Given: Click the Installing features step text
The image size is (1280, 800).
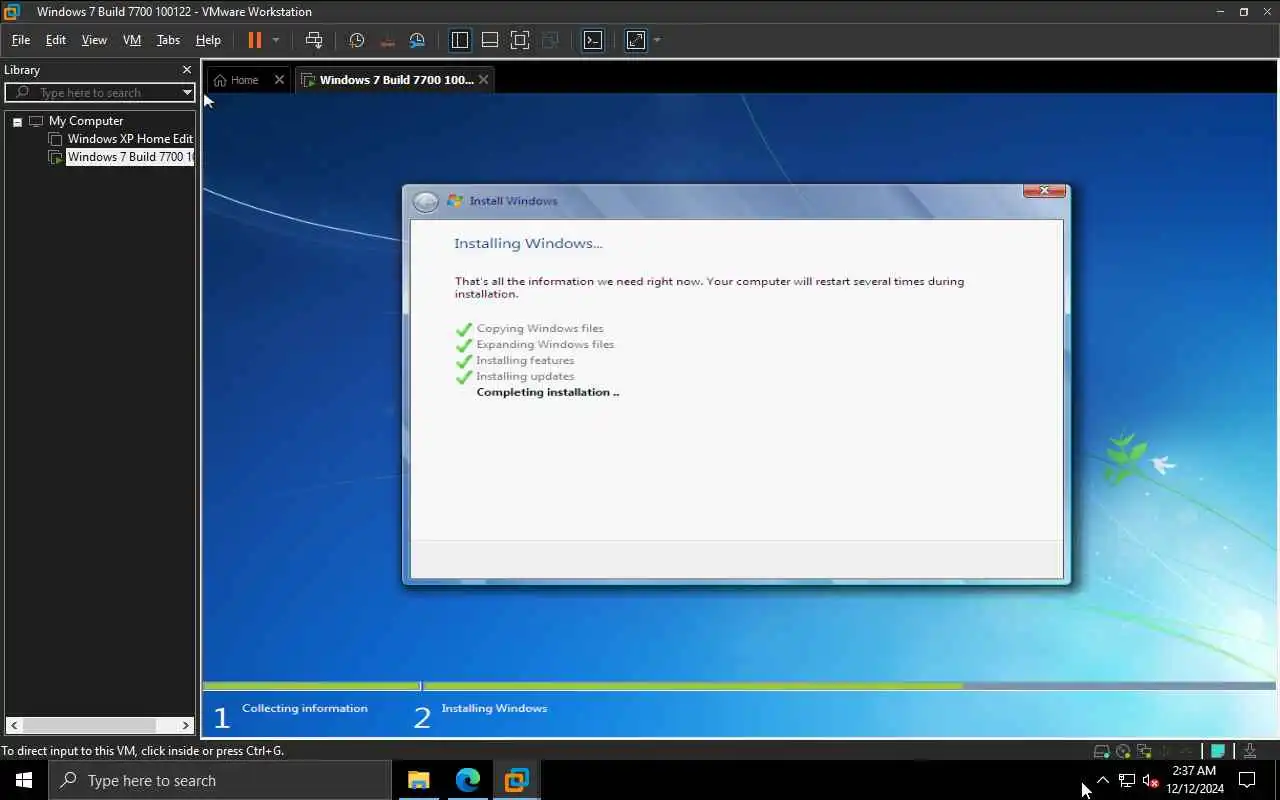Looking at the screenshot, I should 525,360.
